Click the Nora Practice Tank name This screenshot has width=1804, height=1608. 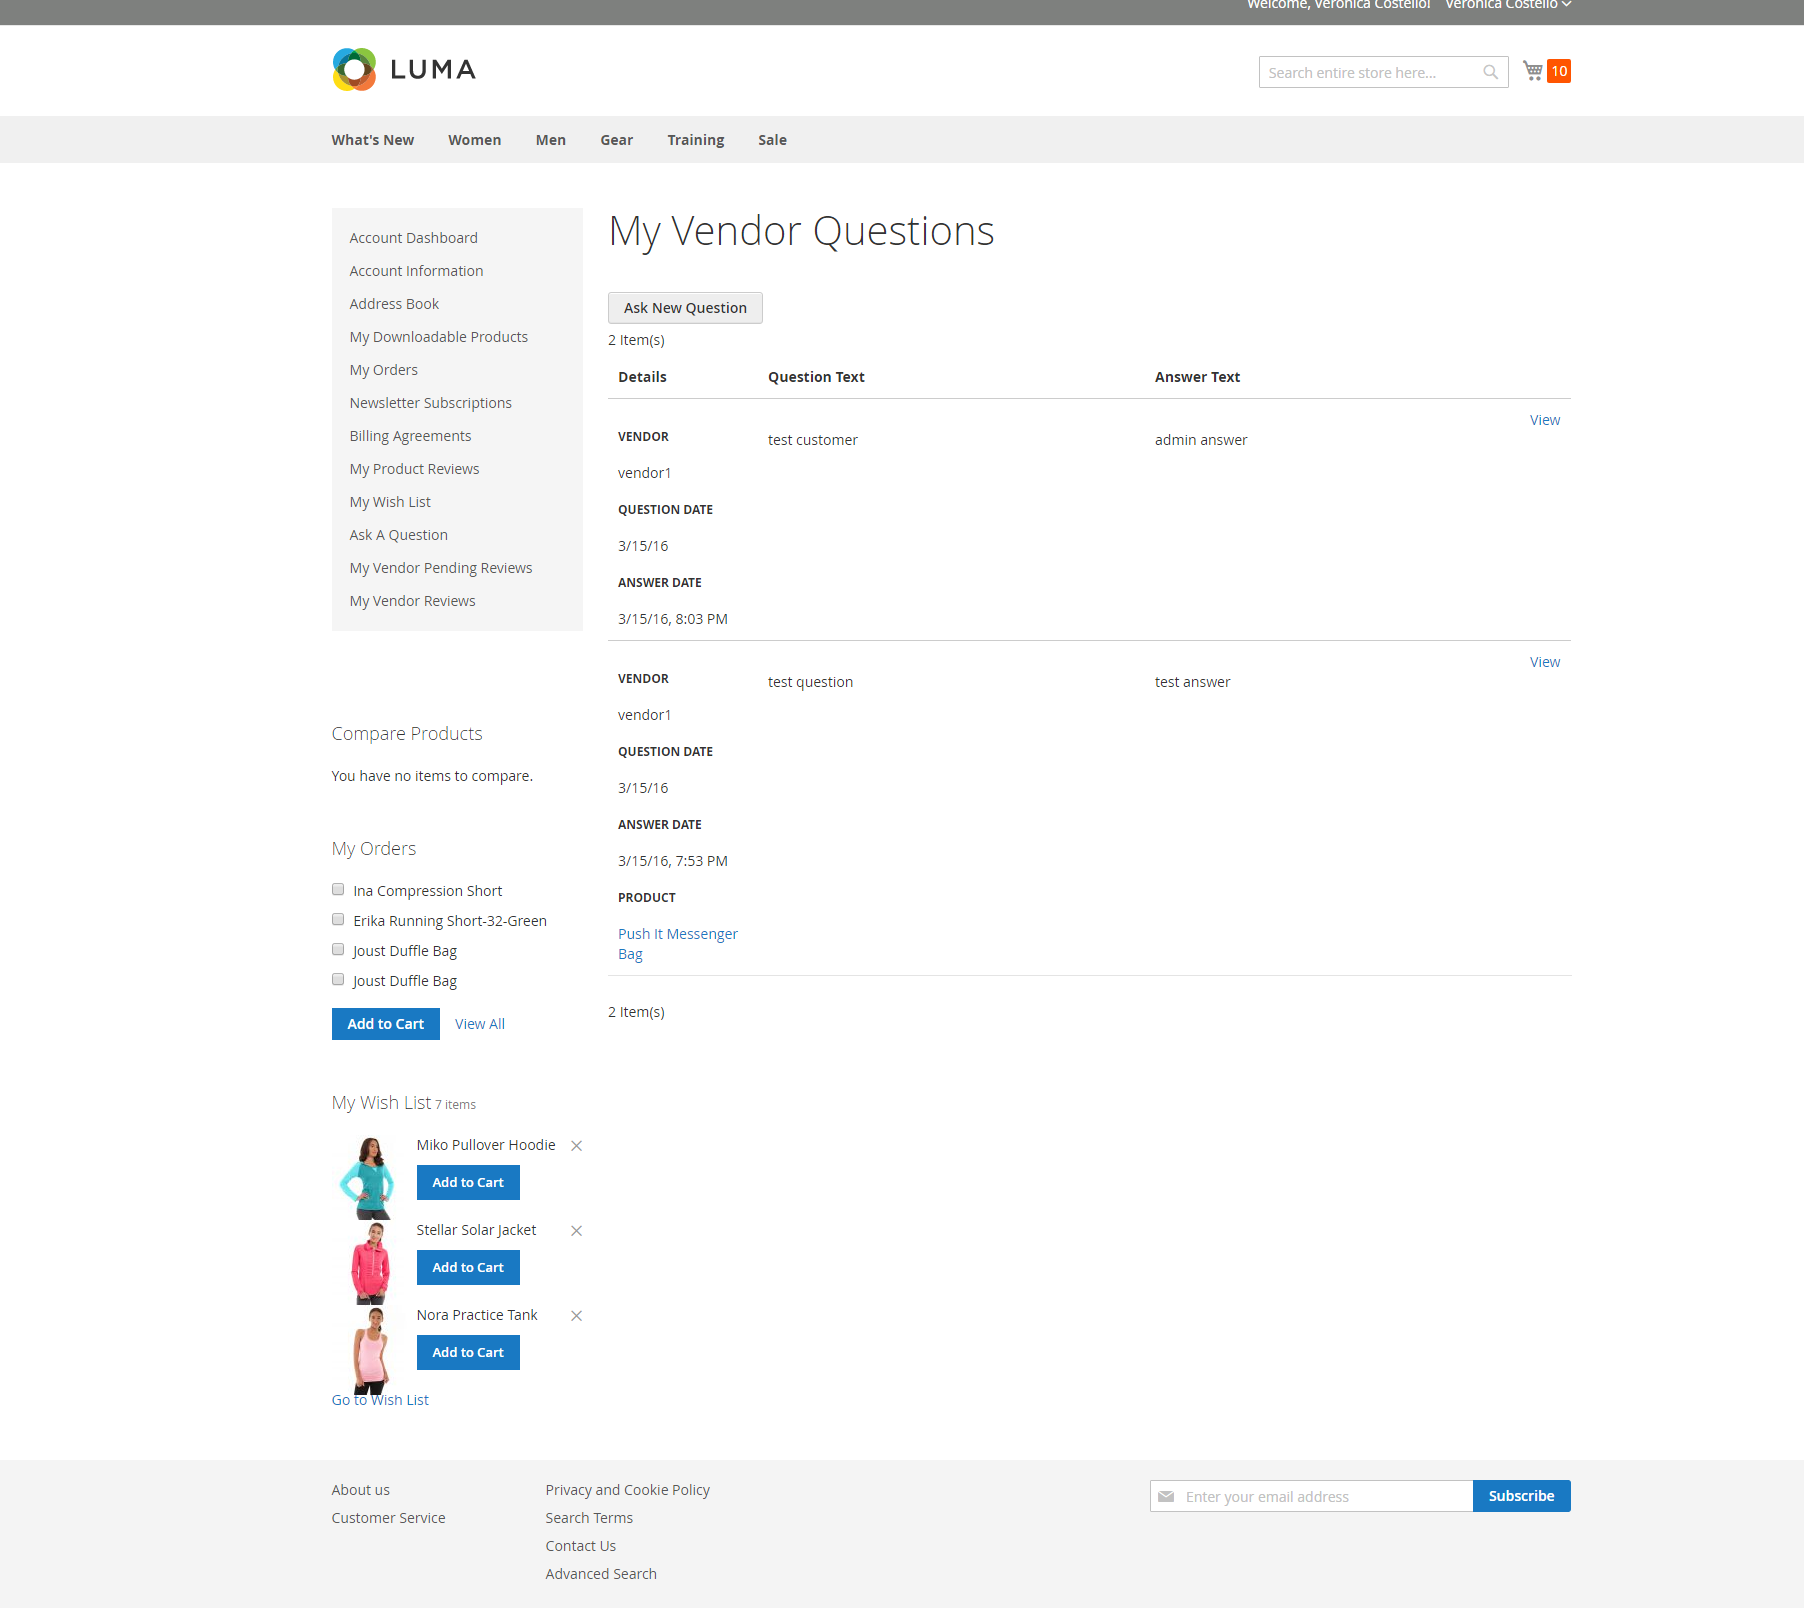click(x=478, y=1315)
